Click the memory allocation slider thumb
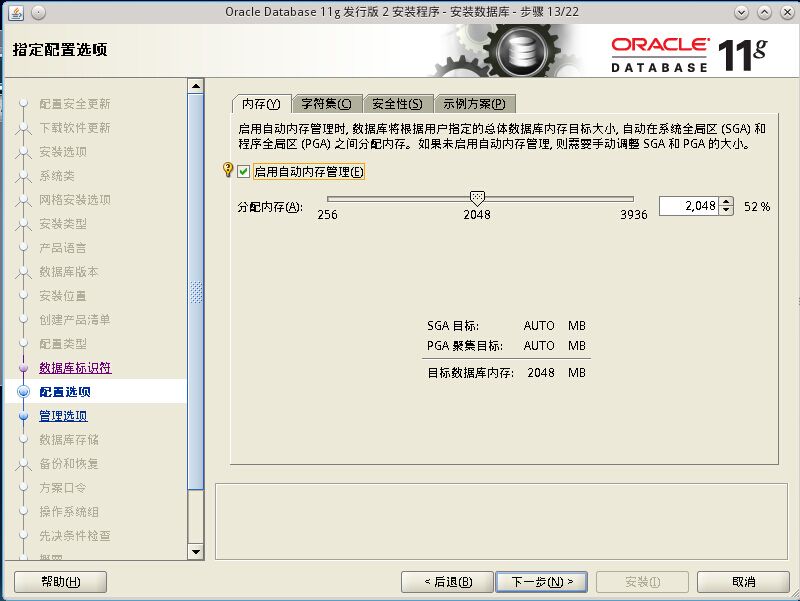This screenshot has width=800, height=601. tap(477, 198)
